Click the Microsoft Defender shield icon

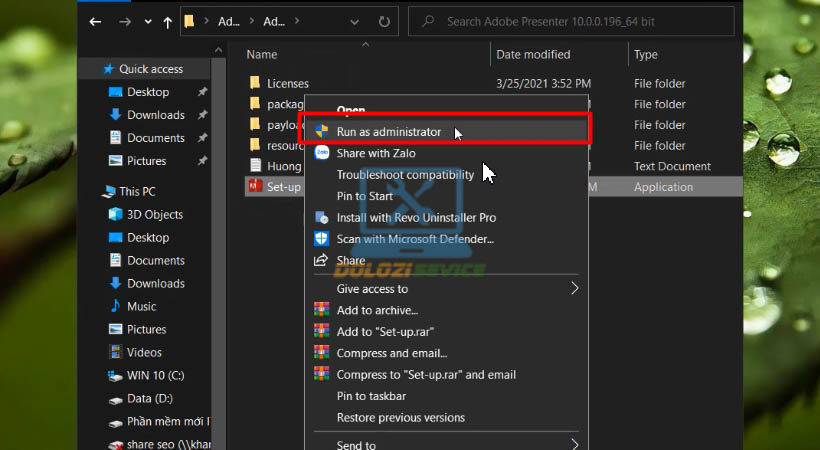(322, 239)
